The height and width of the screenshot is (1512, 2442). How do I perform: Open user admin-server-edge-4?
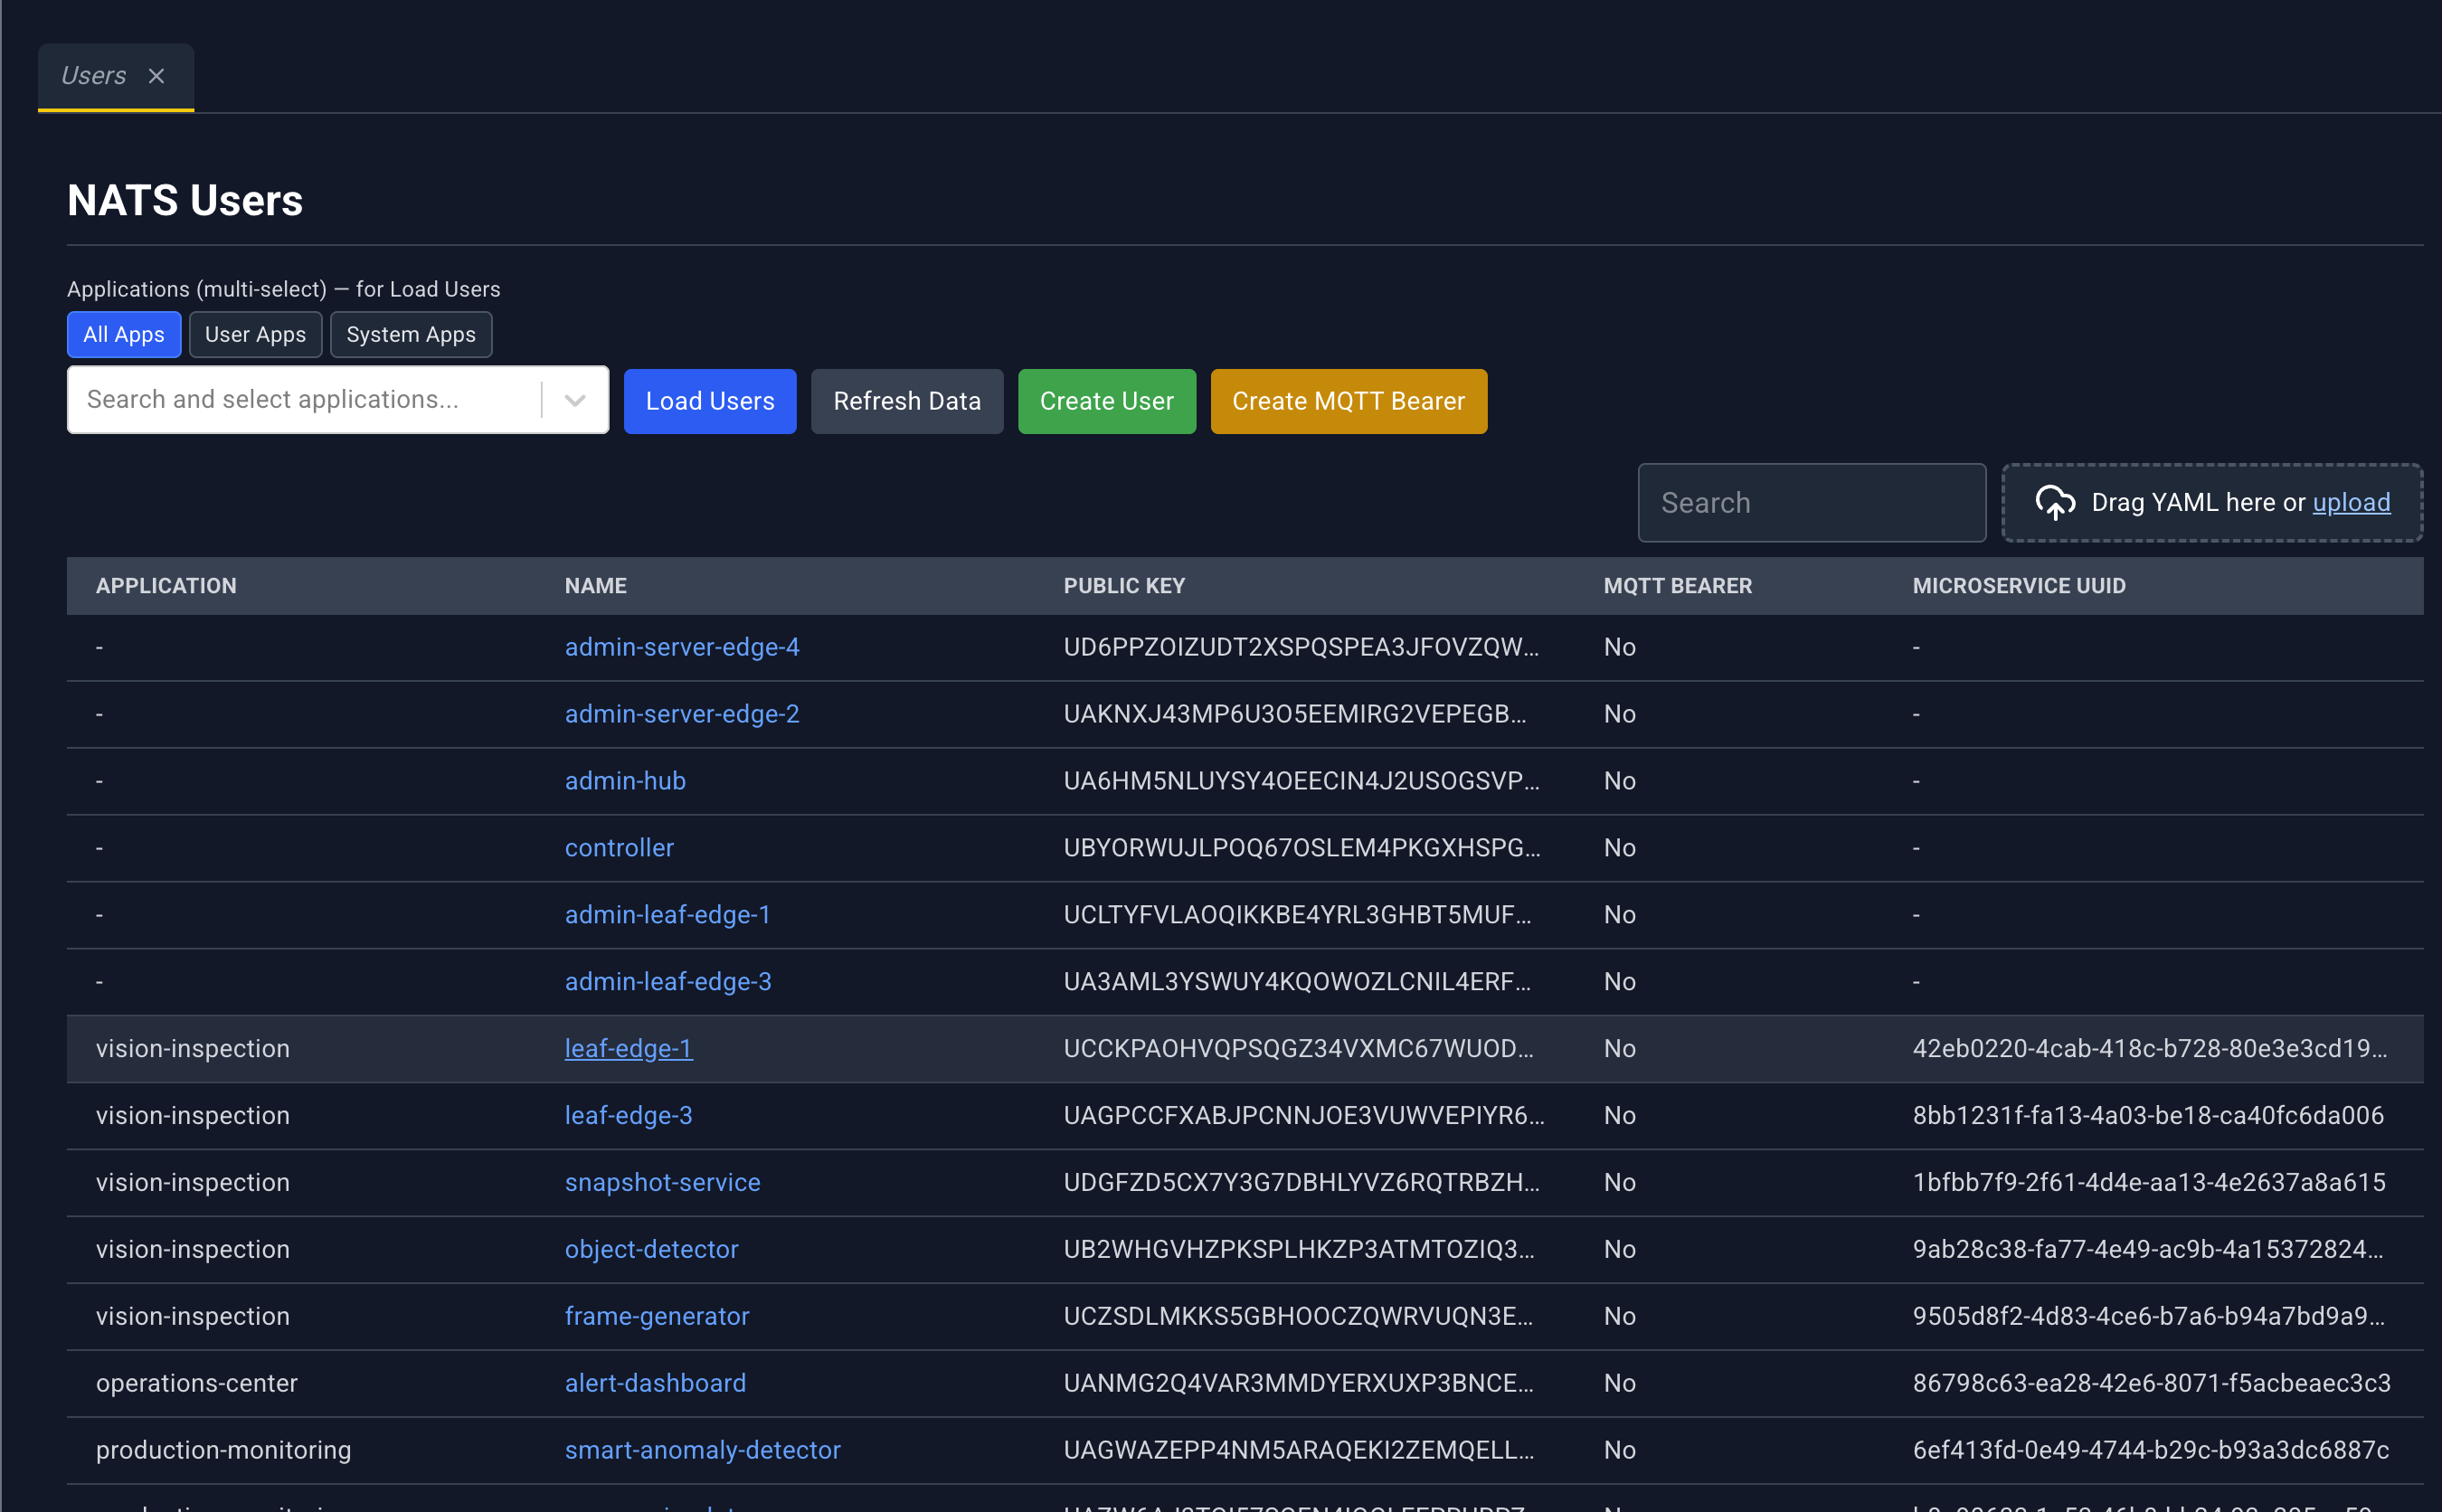(682, 647)
